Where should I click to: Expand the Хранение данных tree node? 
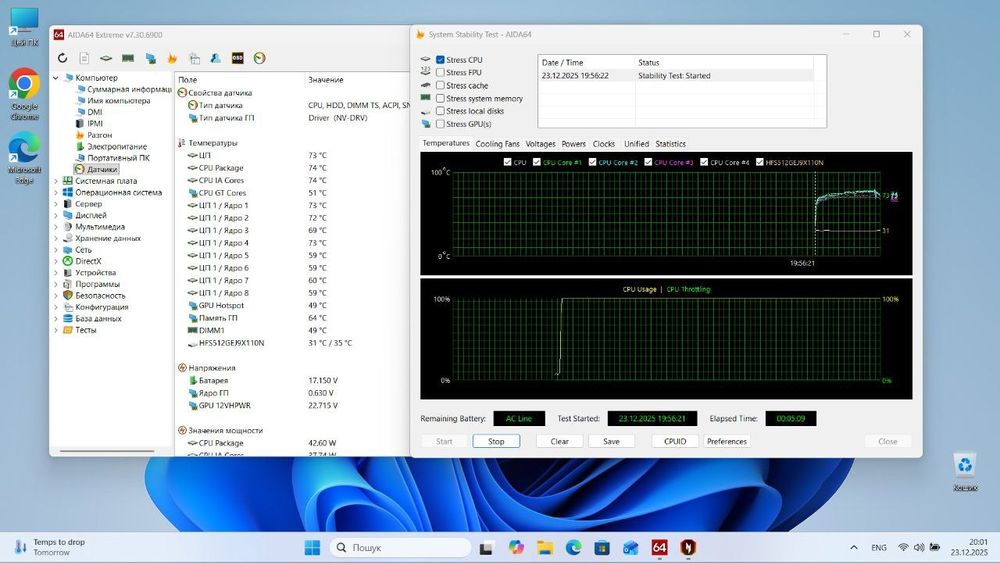(x=56, y=238)
